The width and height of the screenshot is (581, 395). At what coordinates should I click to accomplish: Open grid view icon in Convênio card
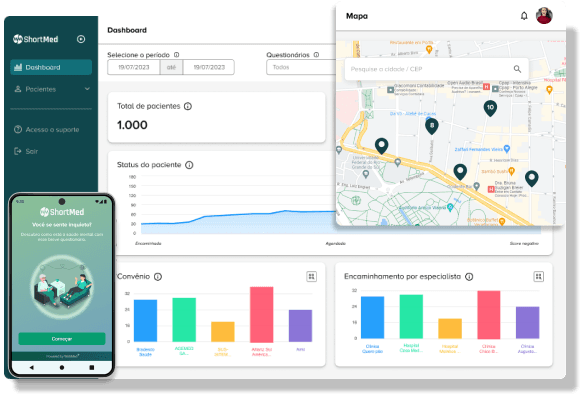click(x=312, y=276)
